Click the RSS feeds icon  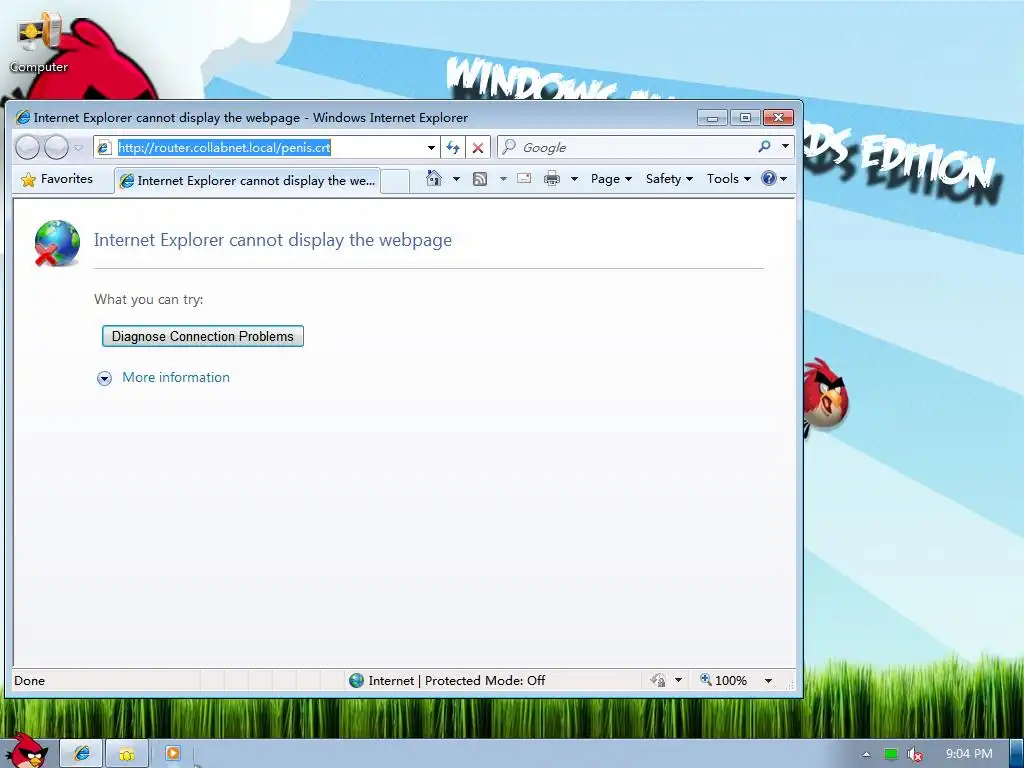(480, 179)
